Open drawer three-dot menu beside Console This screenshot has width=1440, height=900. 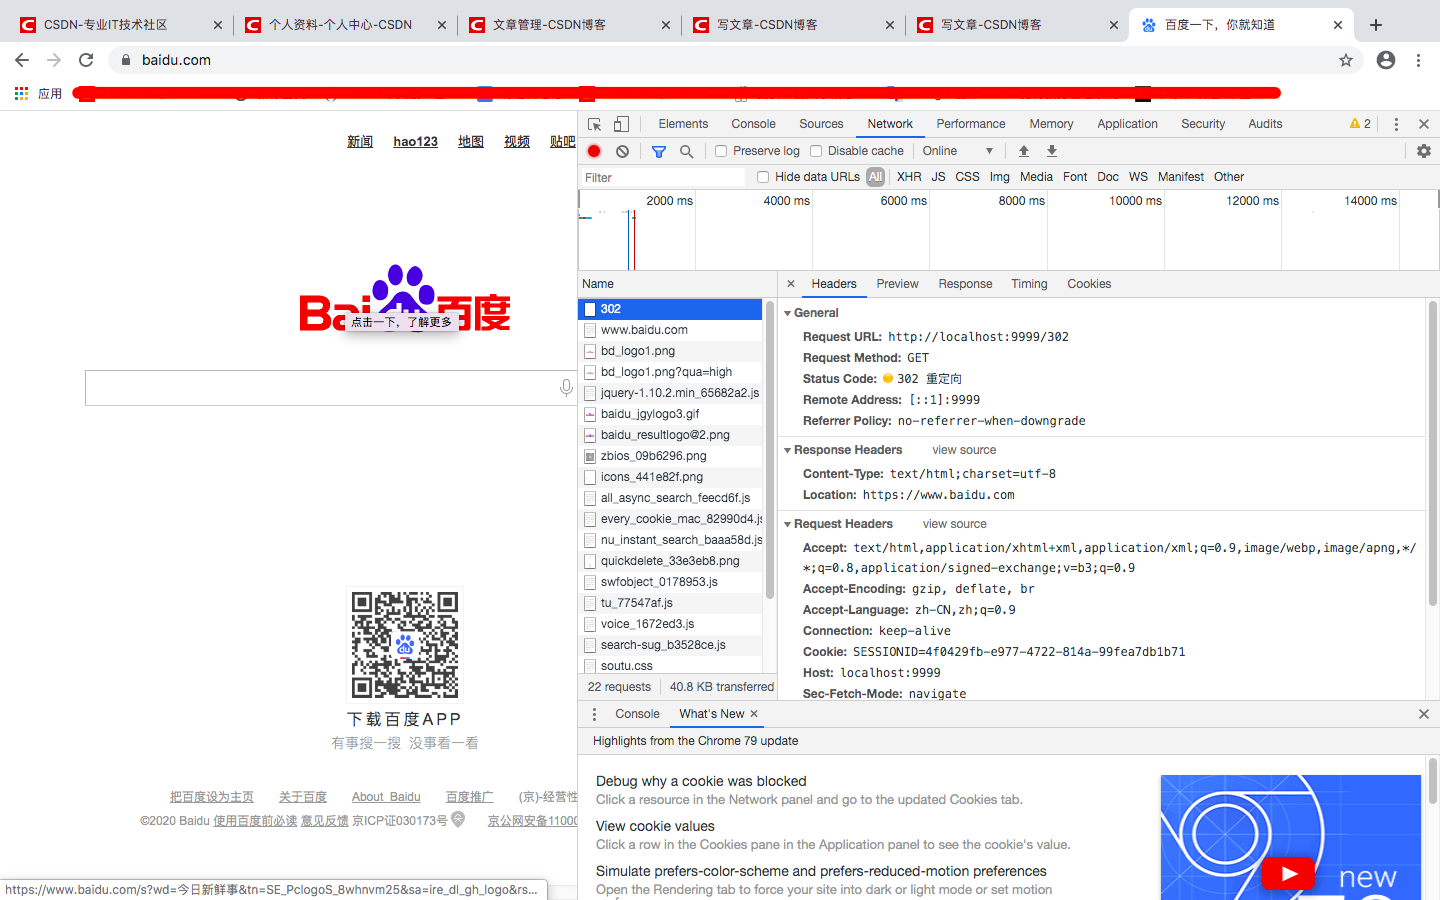click(x=594, y=714)
